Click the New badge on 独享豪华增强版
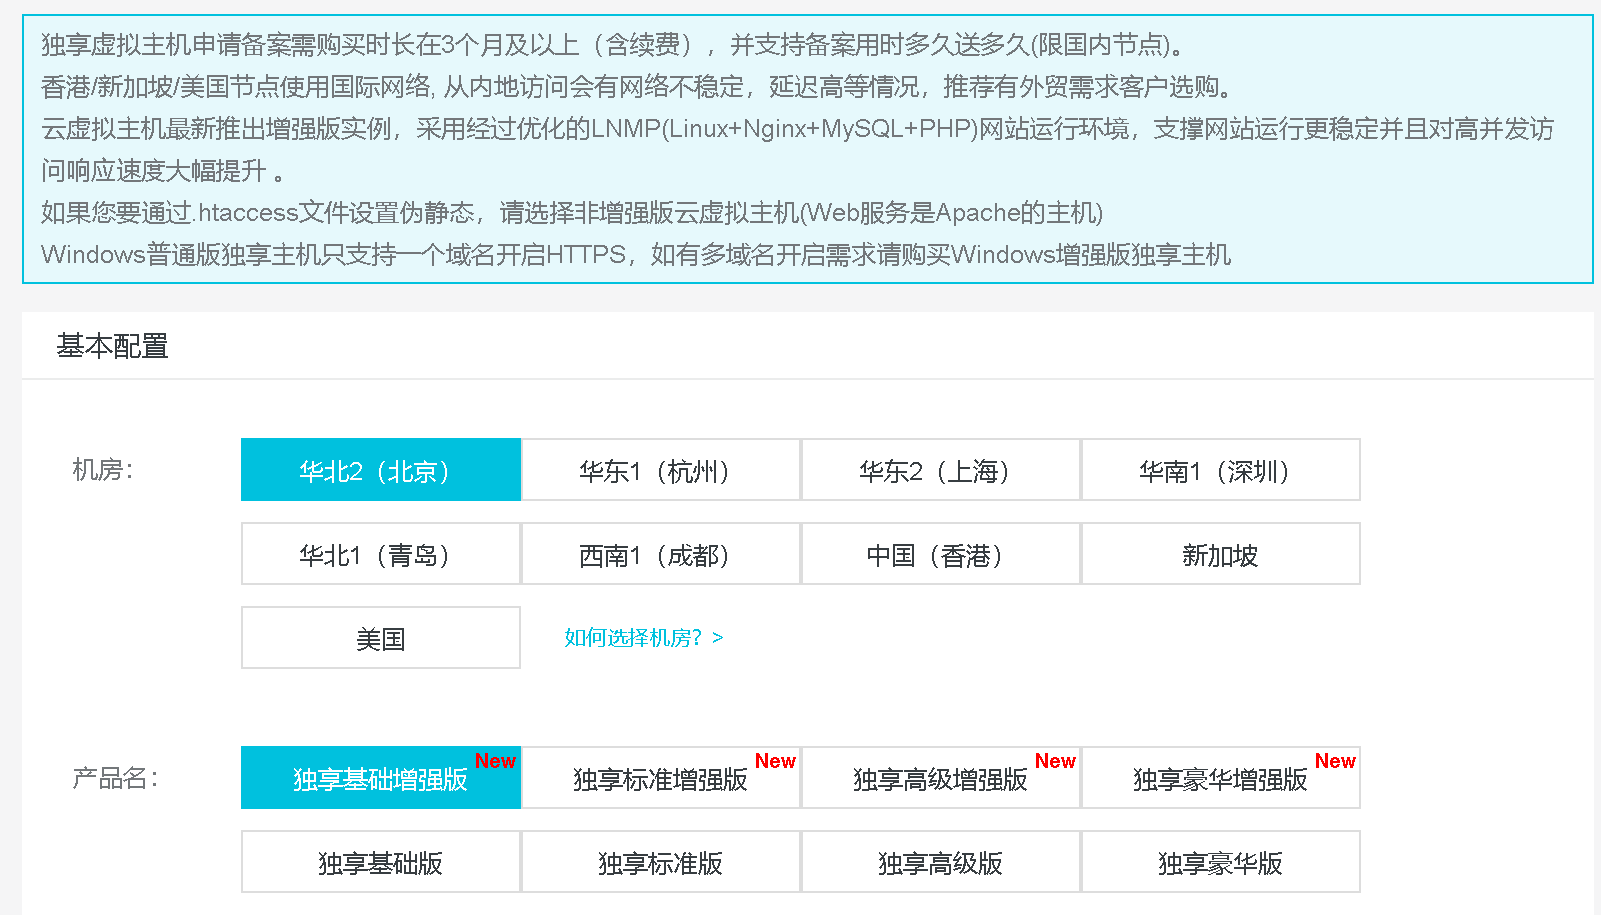 (x=1334, y=761)
